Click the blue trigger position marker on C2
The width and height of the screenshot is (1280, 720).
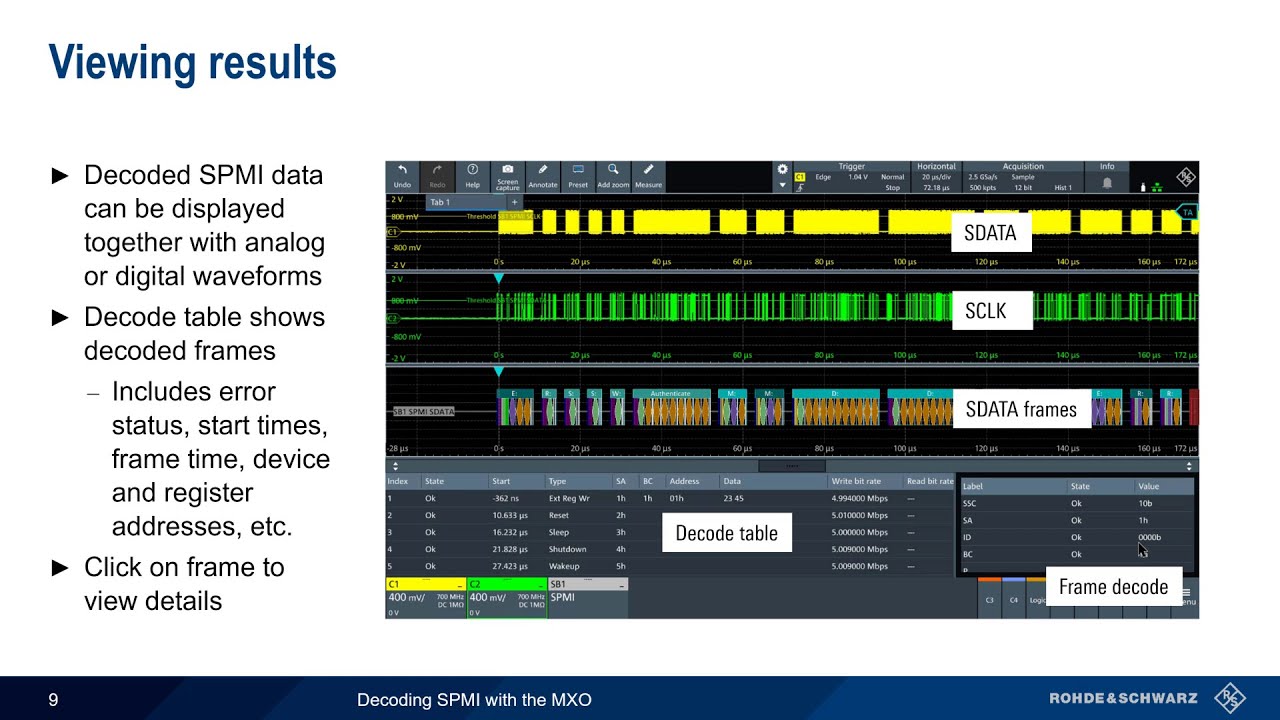click(498, 279)
